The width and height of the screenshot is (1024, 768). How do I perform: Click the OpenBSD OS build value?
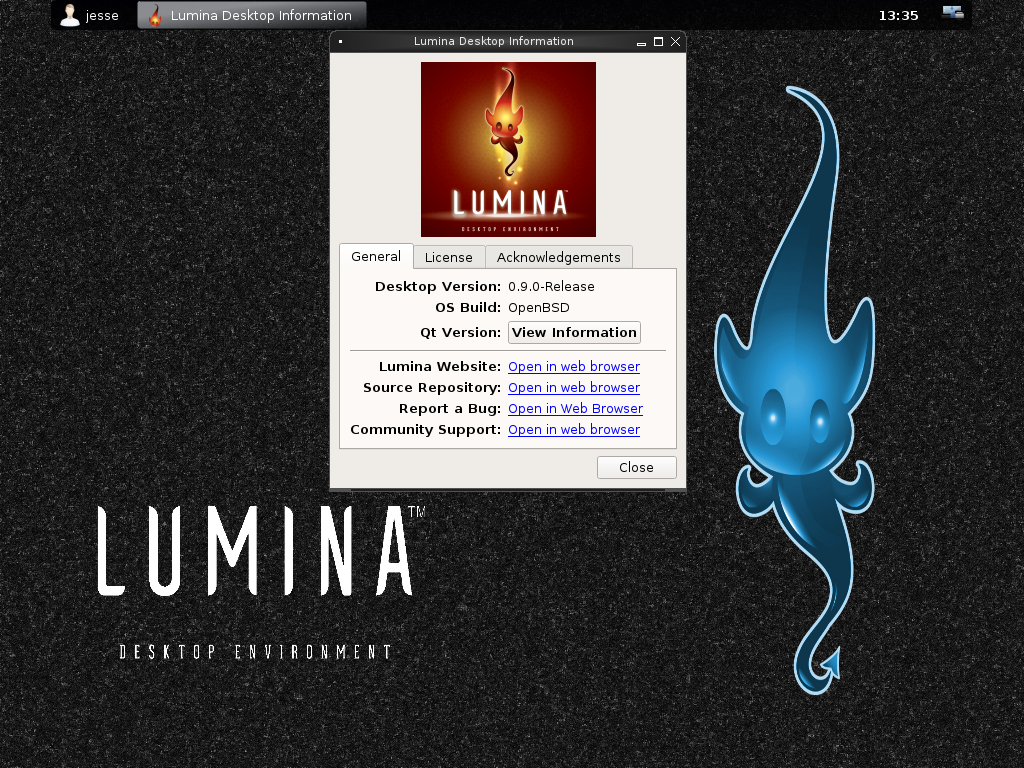click(x=539, y=308)
